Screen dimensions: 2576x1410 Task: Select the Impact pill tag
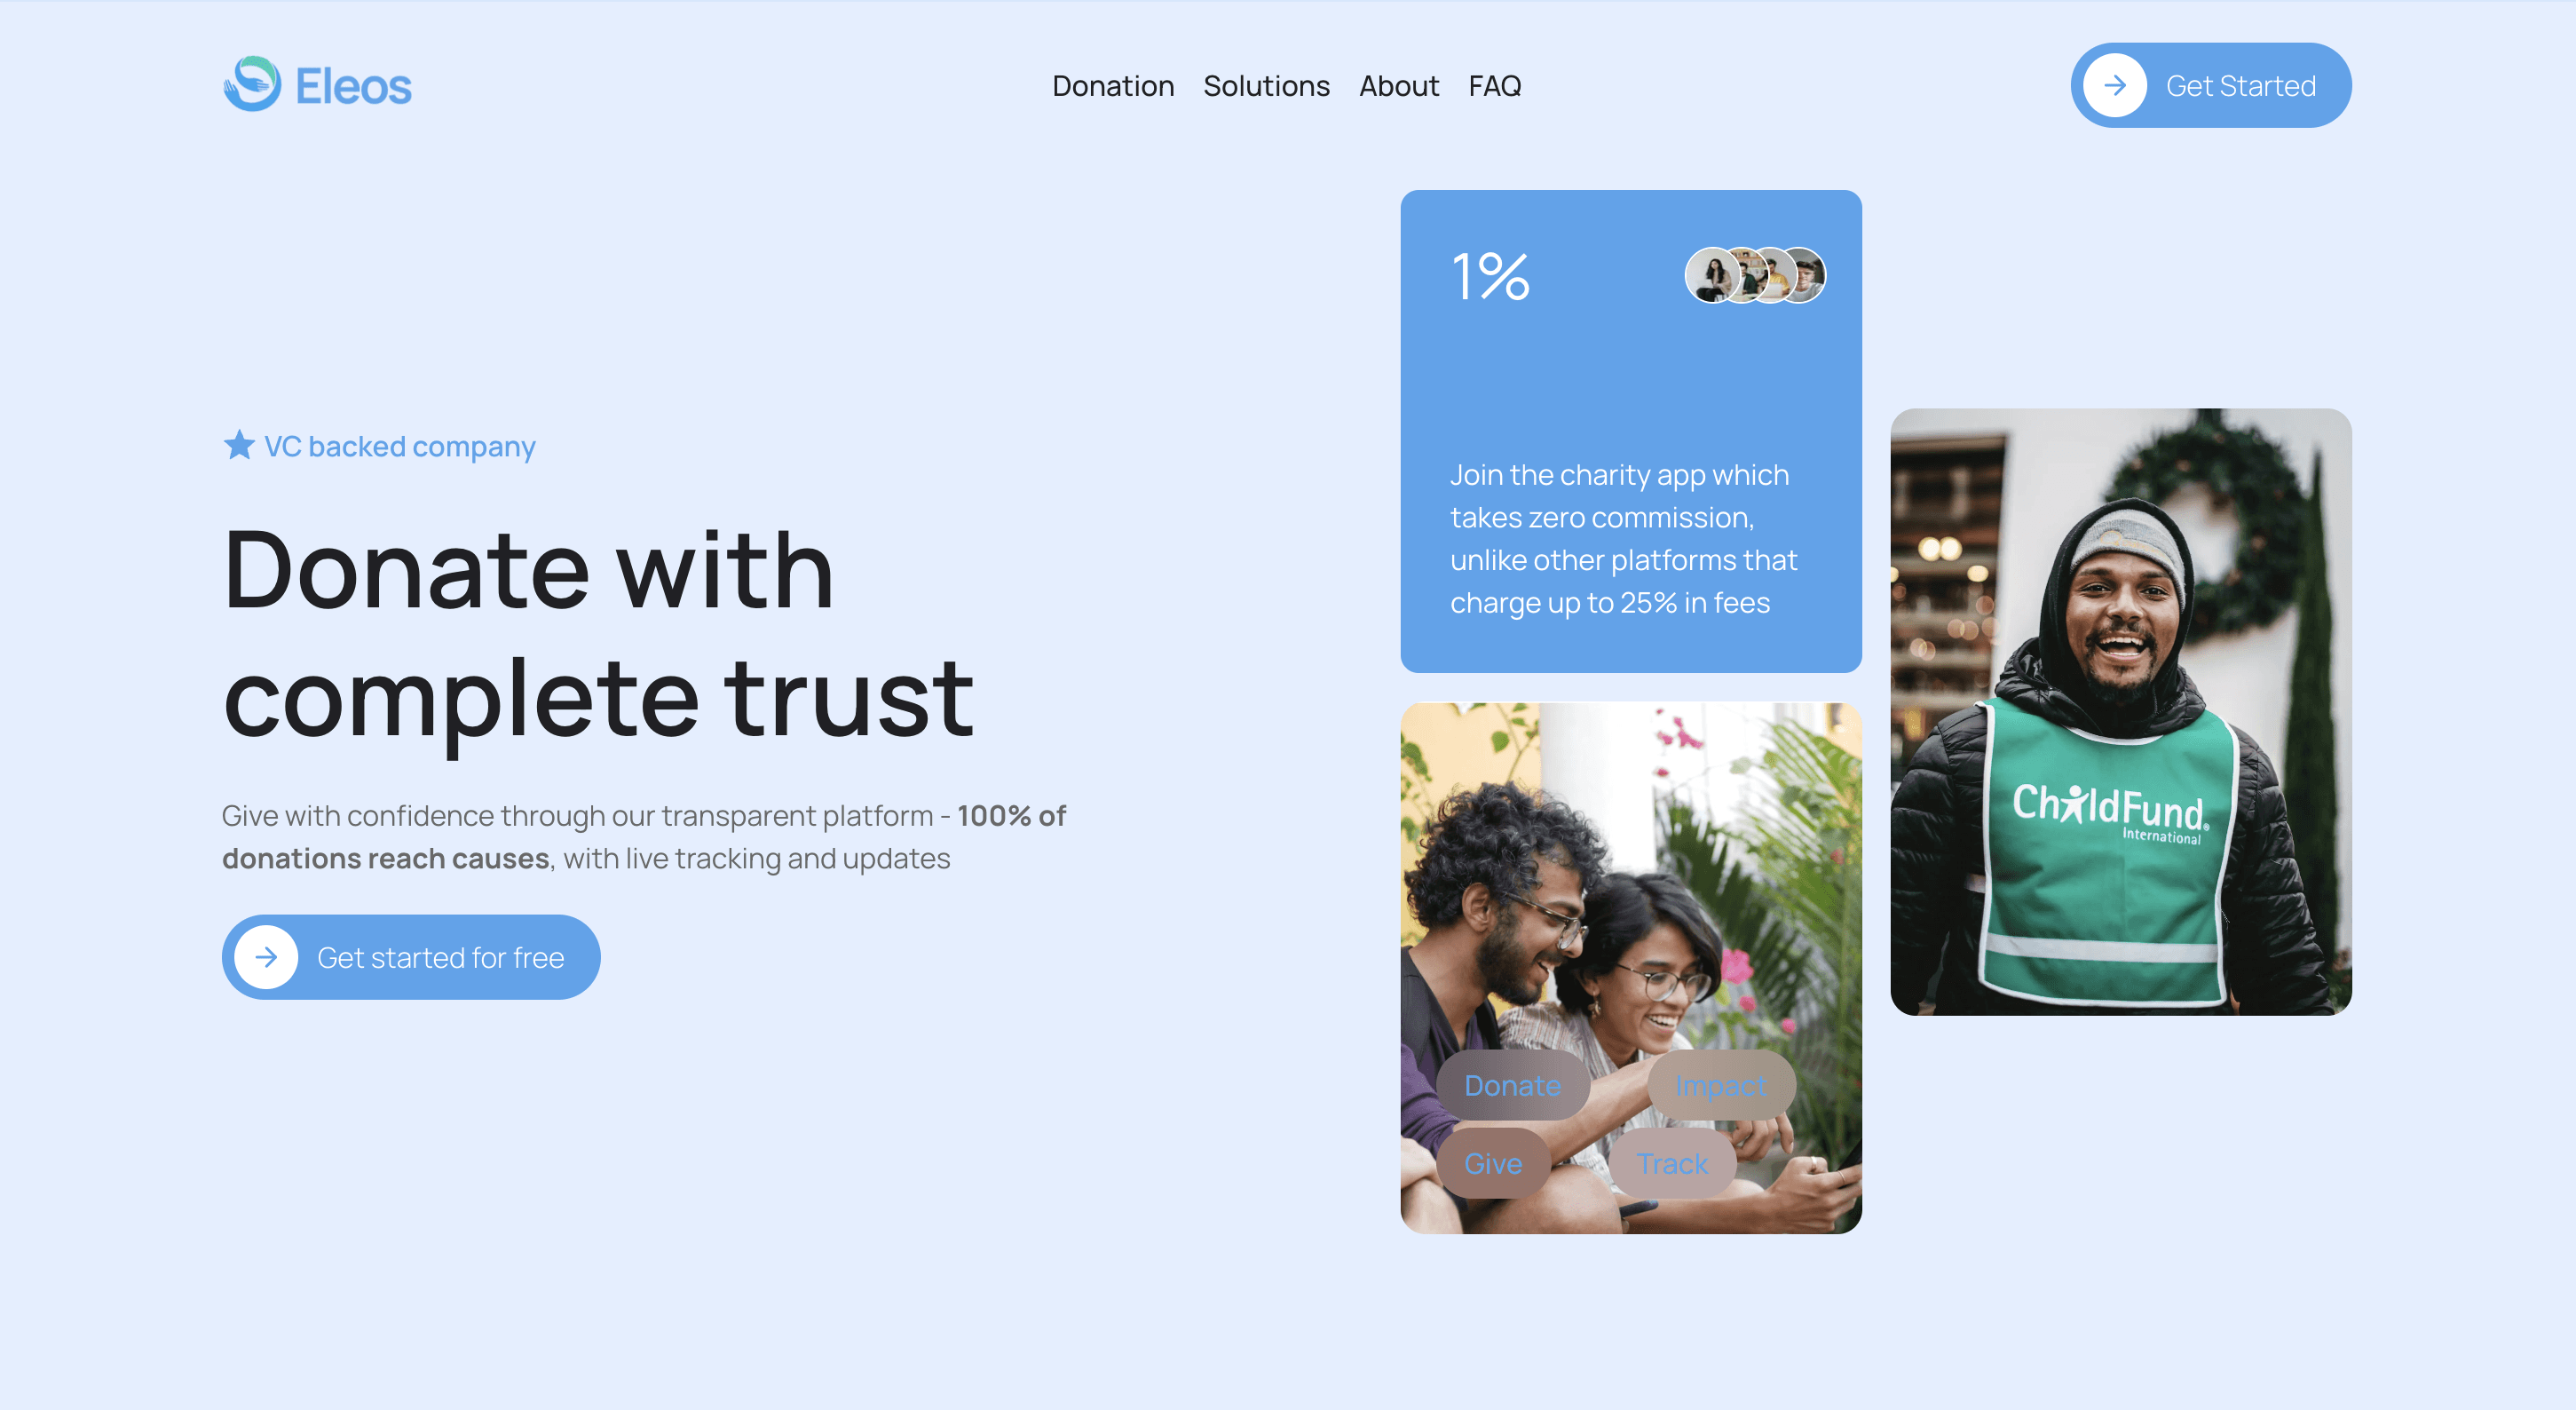click(x=1721, y=1085)
